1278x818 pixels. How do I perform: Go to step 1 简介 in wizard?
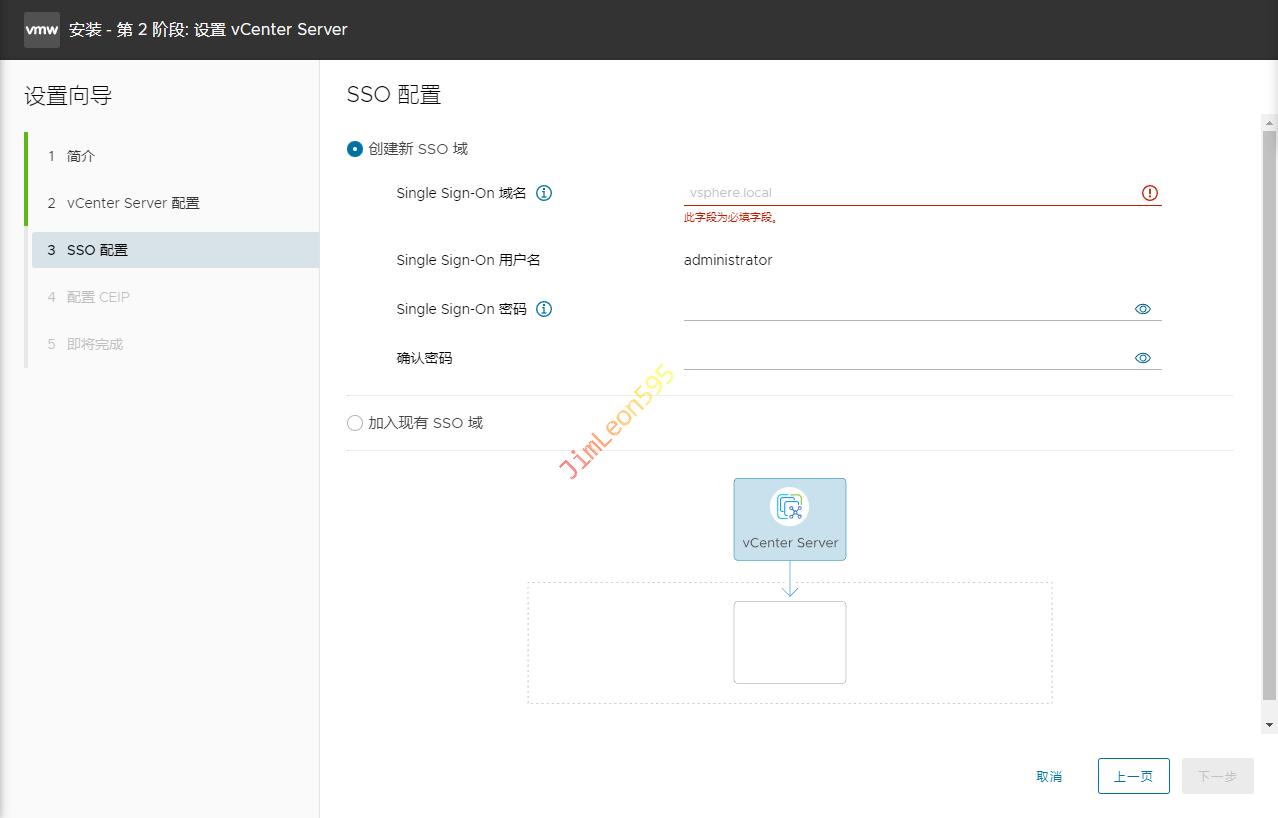point(81,156)
